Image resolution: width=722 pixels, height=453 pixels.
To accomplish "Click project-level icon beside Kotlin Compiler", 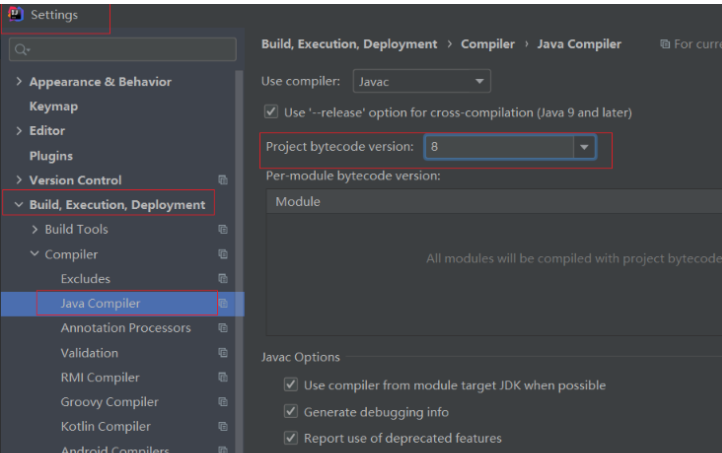I will (x=223, y=427).
